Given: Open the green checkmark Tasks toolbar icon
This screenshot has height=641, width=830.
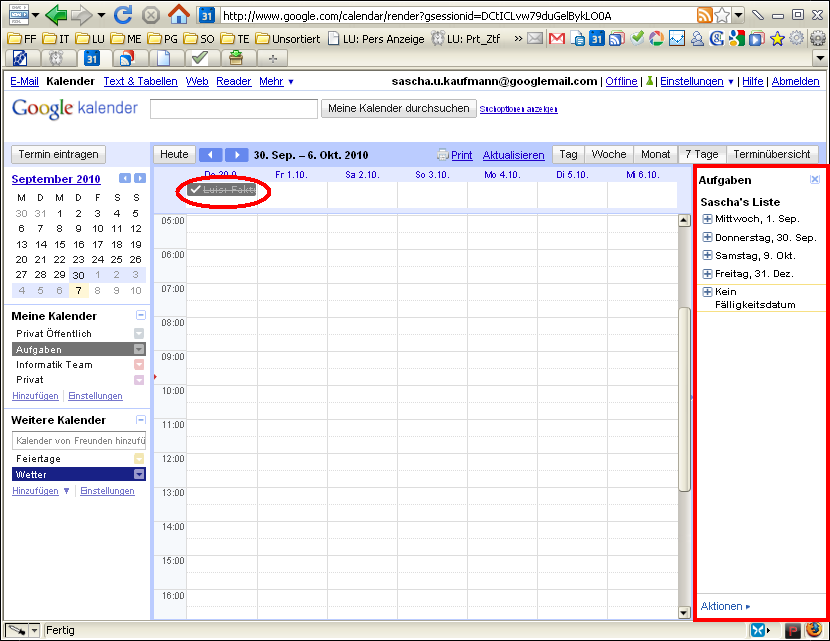Looking at the screenshot, I should click(x=637, y=38).
